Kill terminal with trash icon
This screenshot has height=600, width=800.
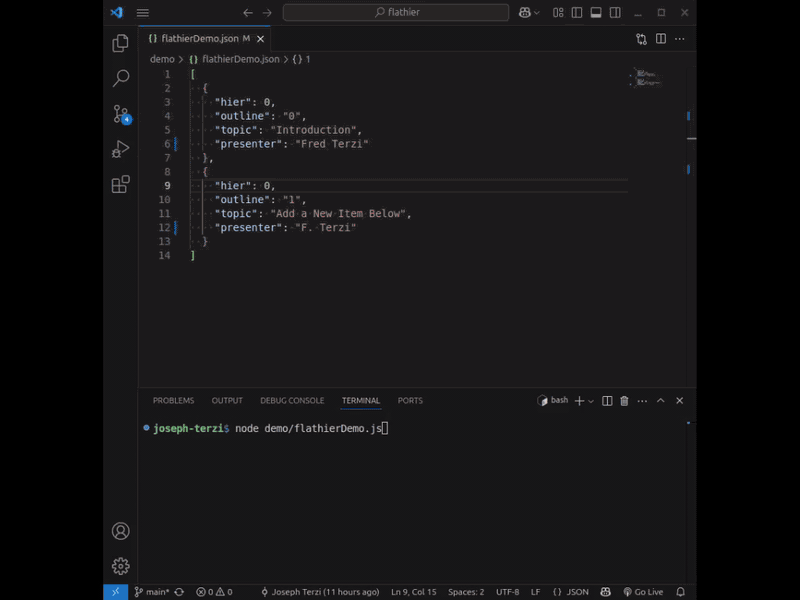[x=624, y=401]
